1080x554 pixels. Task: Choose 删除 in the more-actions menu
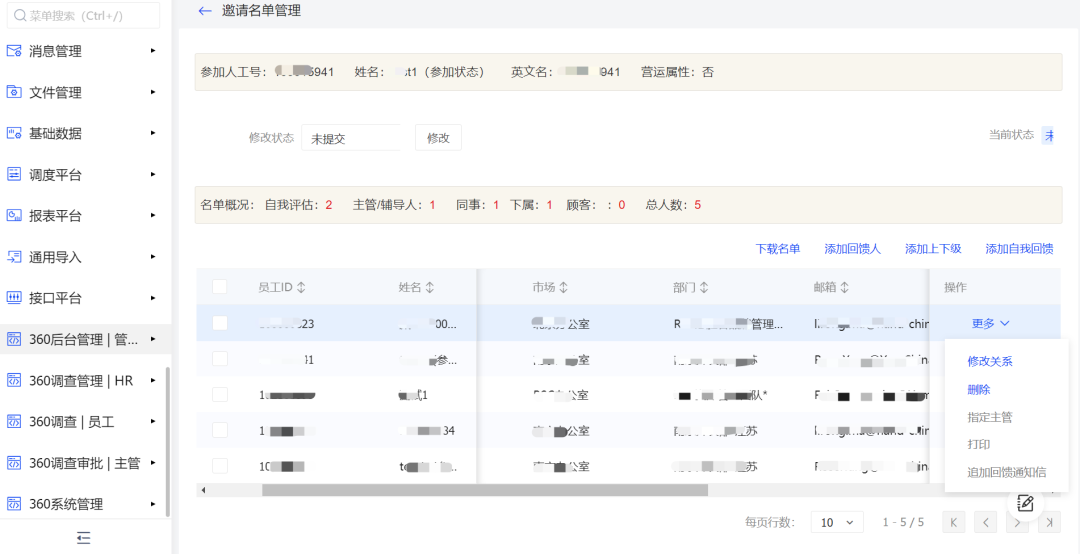point(978,389)
